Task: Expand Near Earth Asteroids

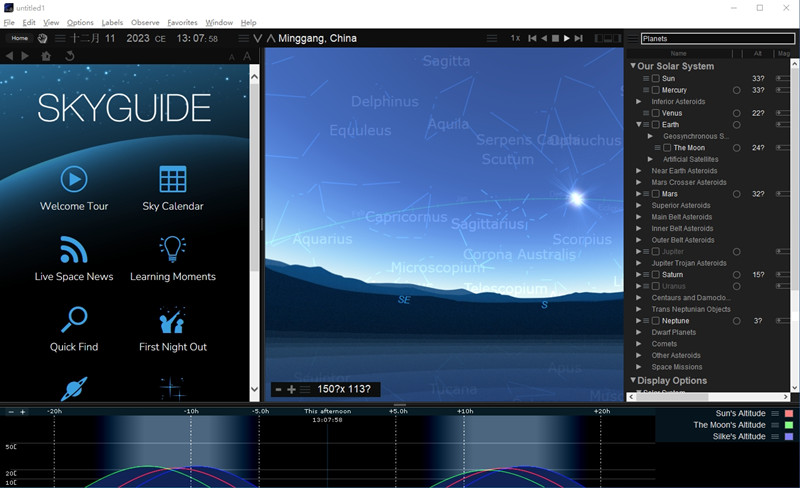Action: click(638, 170)
